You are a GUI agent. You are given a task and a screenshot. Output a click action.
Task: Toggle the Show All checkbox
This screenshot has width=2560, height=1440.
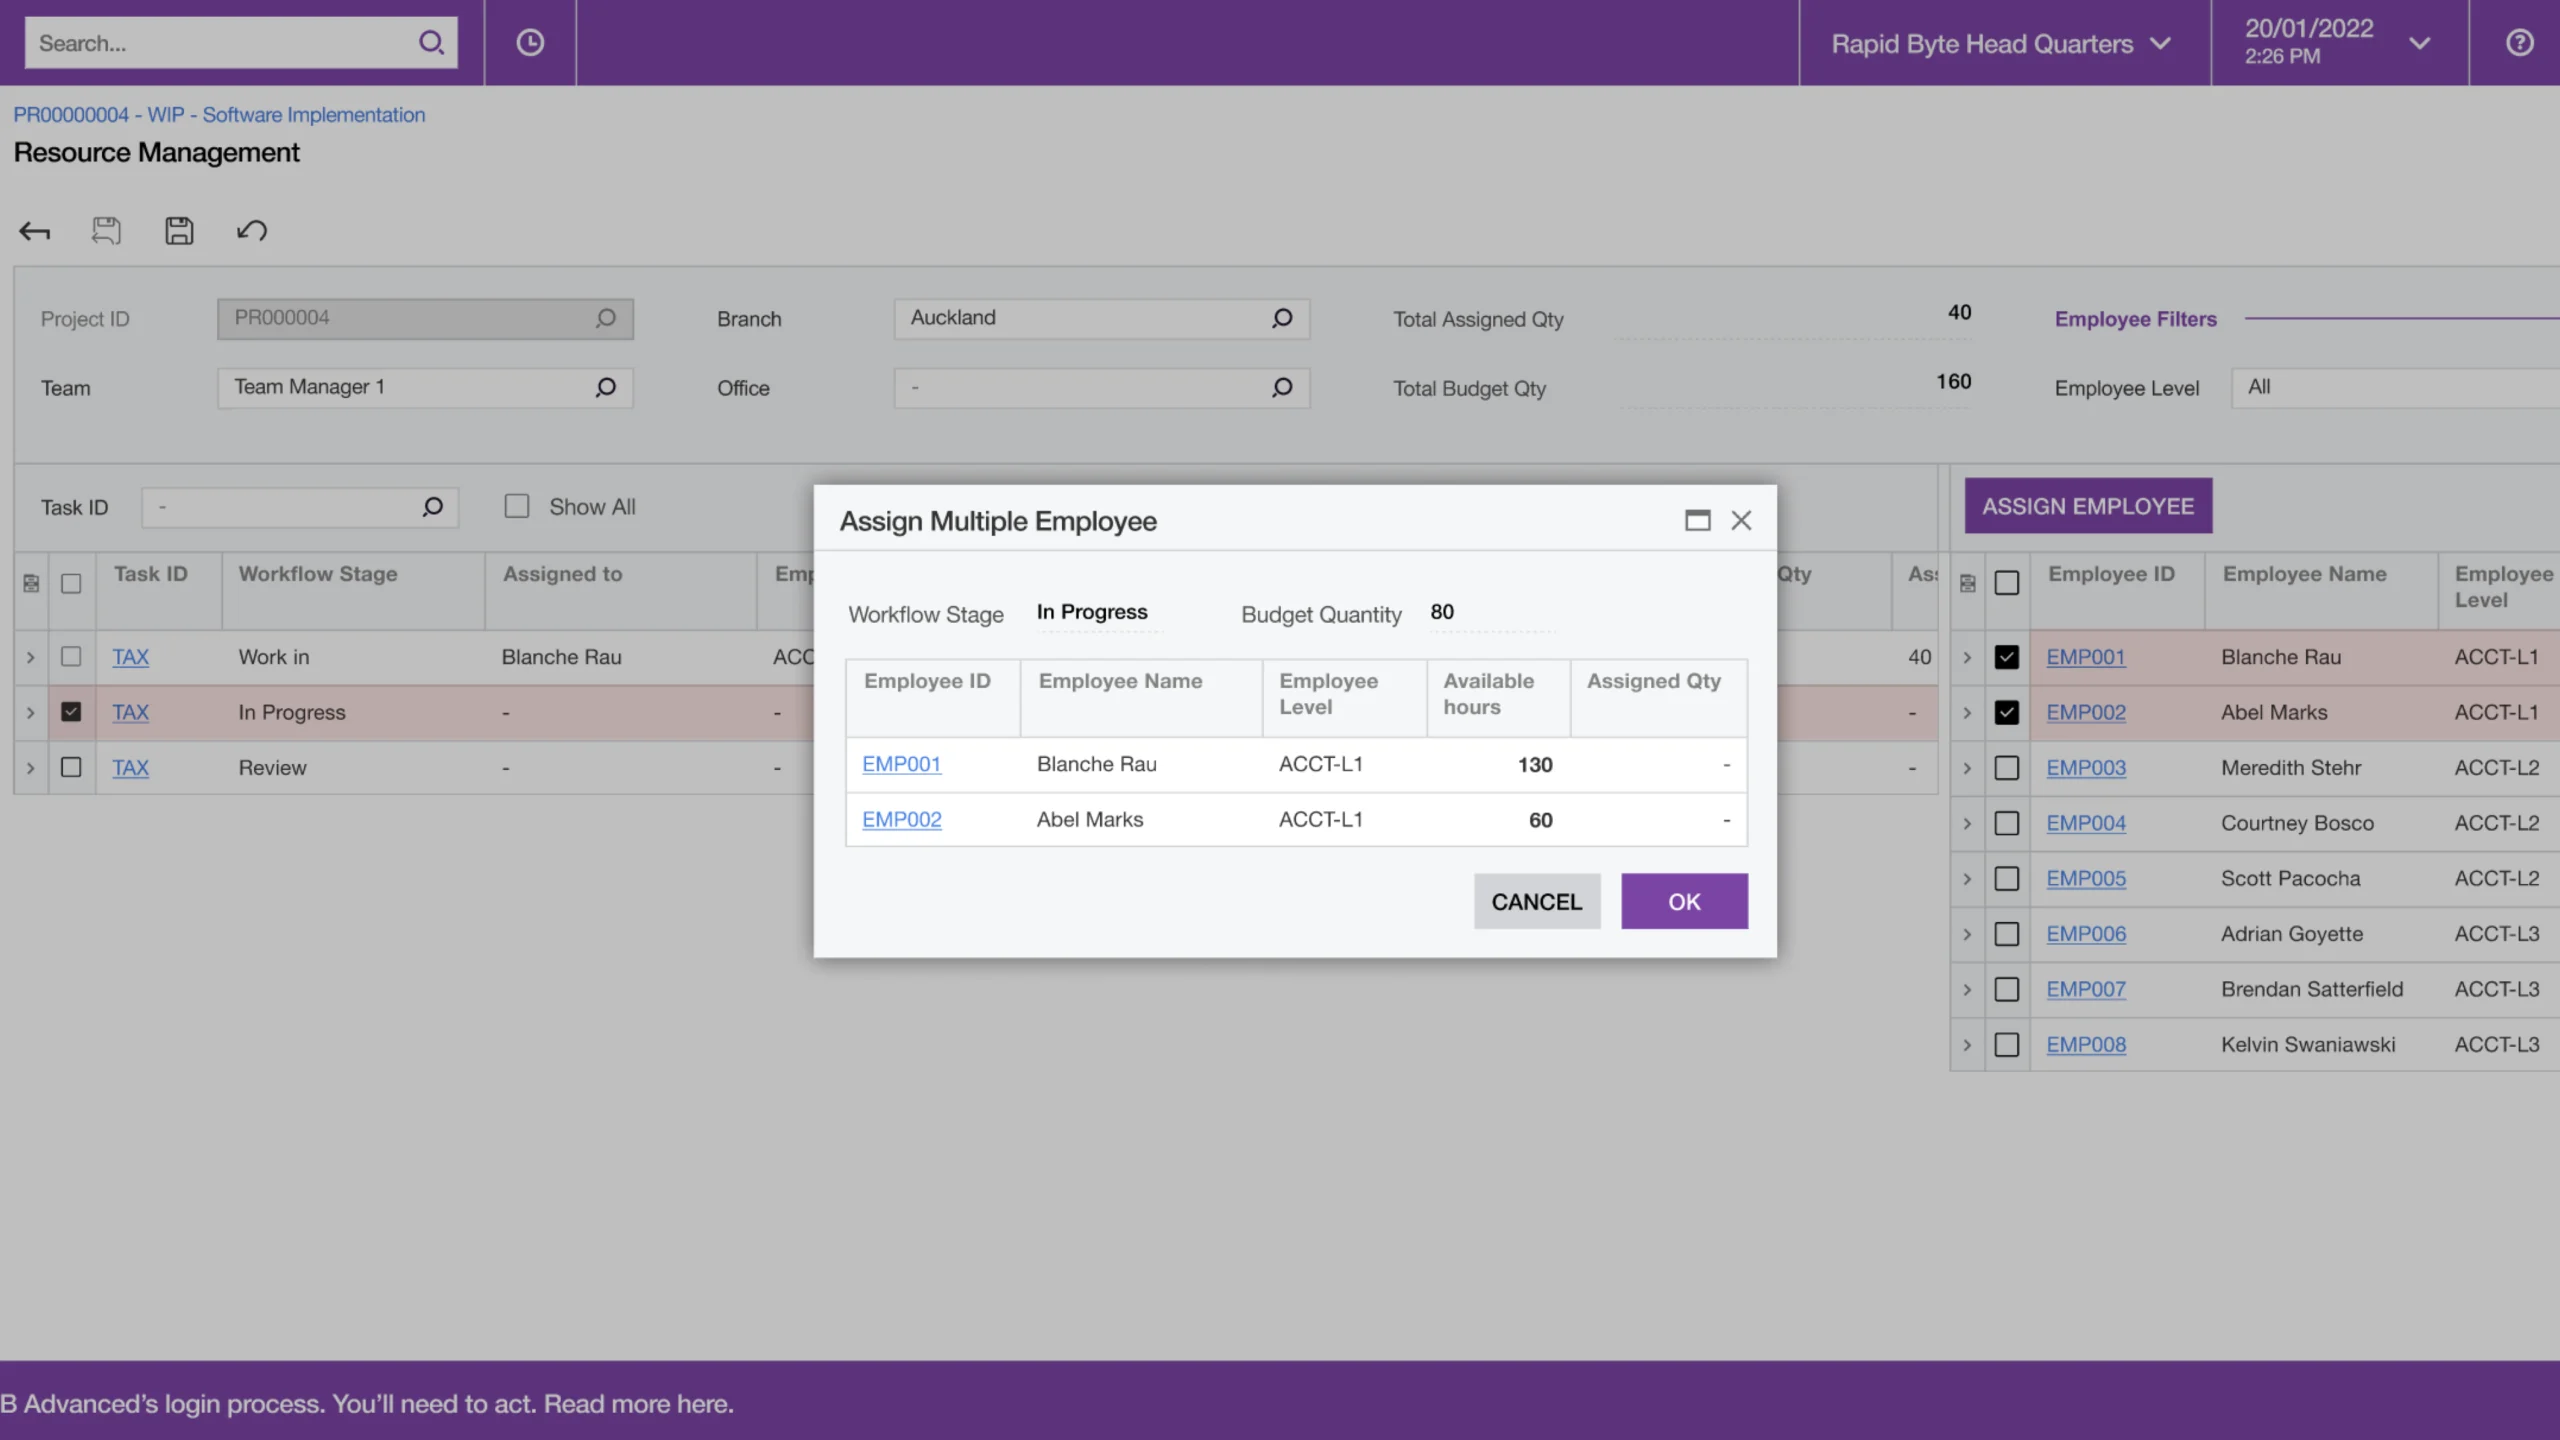tap(517, 506)
